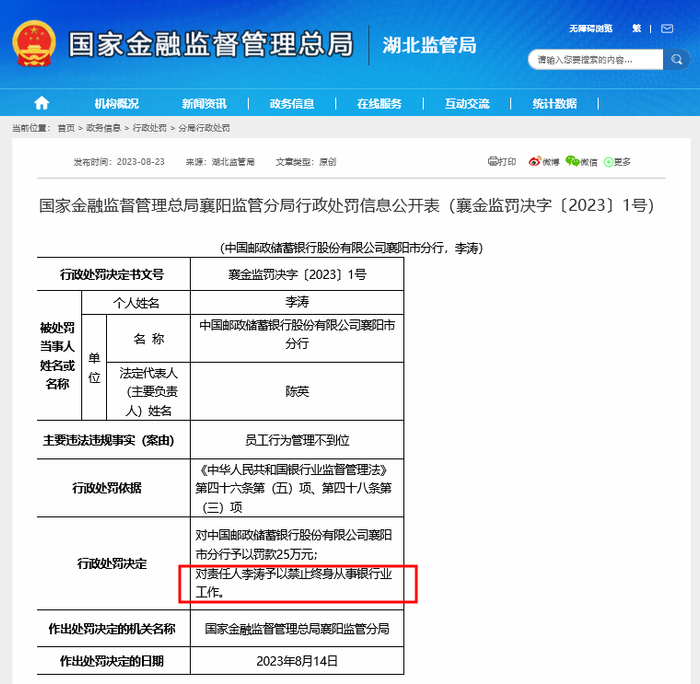The width and height of the screenshot is (700, 684).
Task: Click the 国家金融监督管理总局襄阳监管分局 cell
Action: tap(297, 629)
